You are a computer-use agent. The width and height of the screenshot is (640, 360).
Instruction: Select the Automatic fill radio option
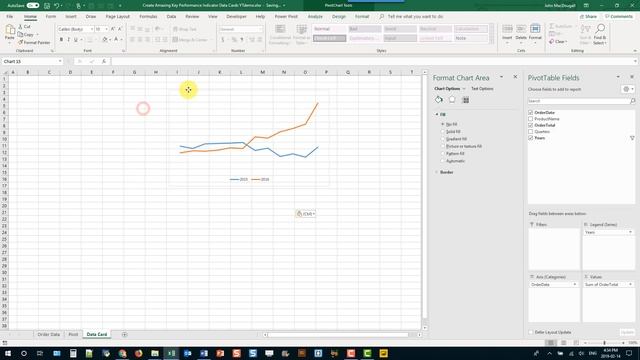click(x=443, y=161)
